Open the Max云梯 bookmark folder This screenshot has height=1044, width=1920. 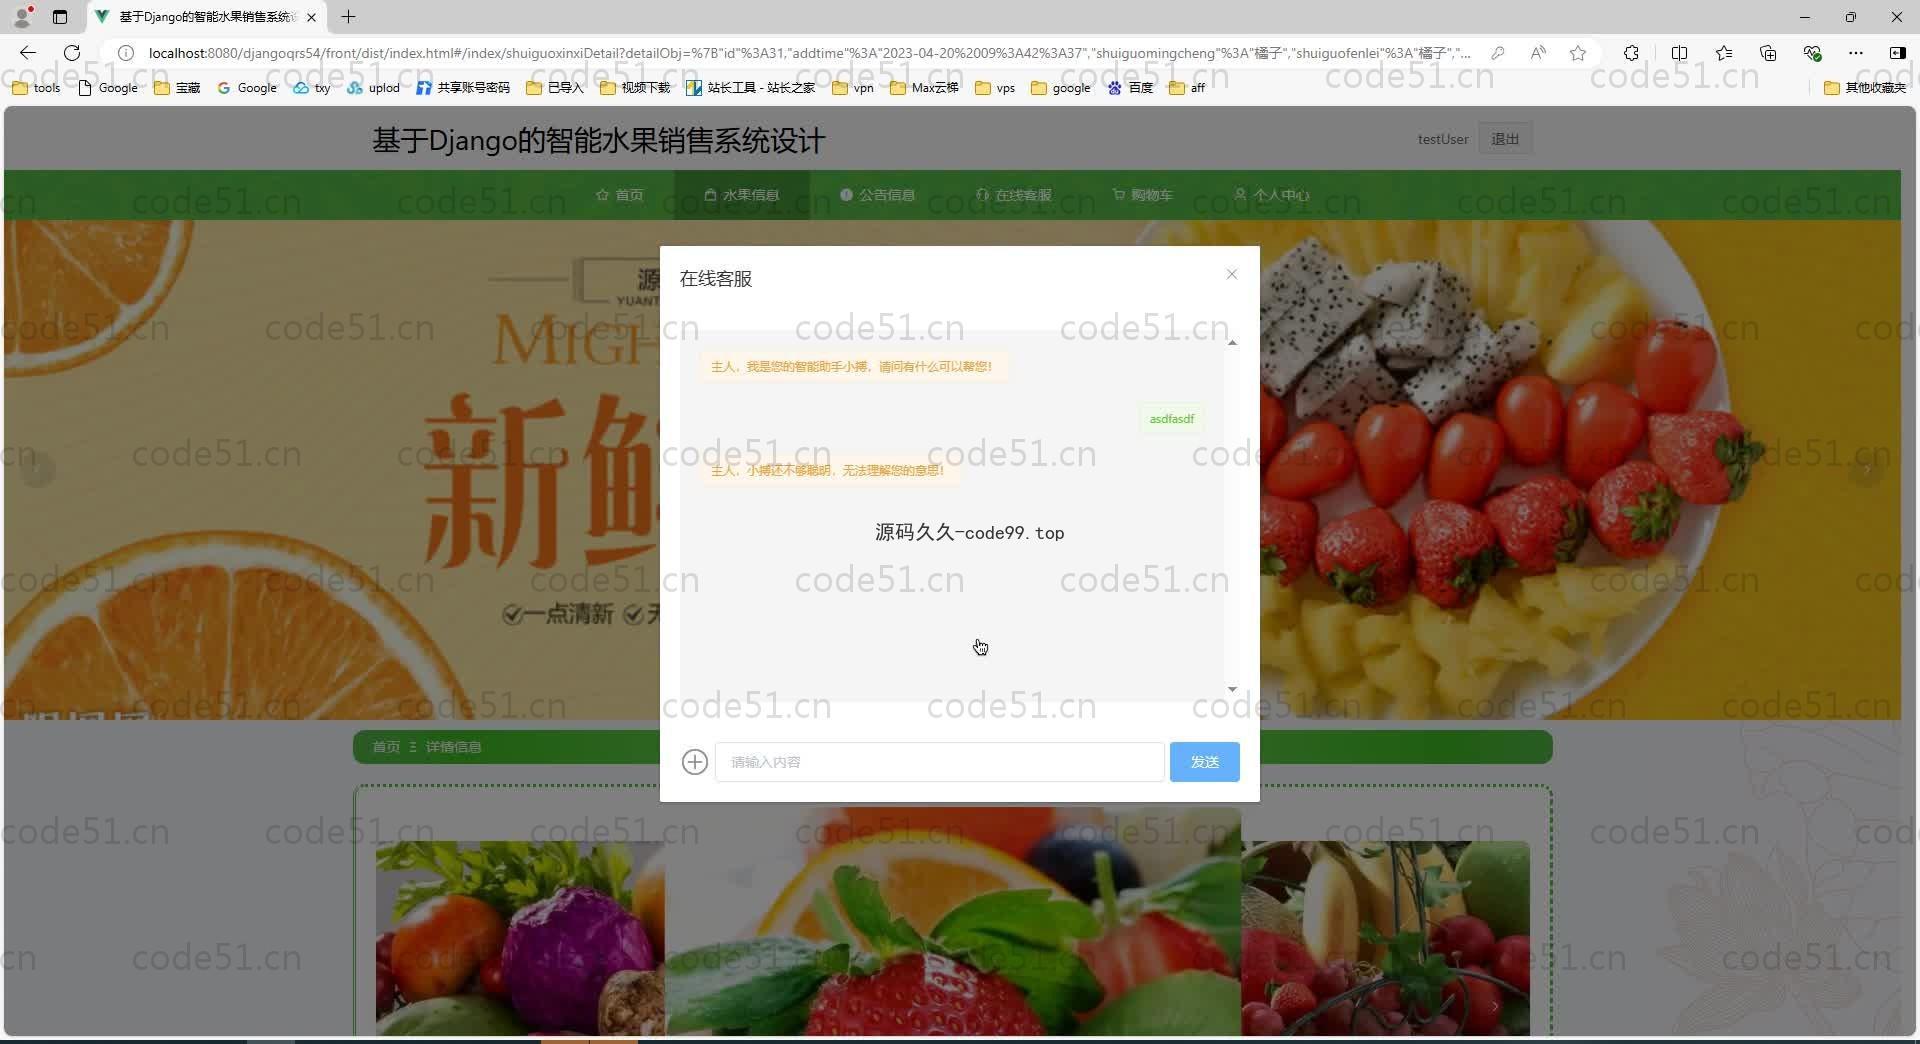click(924, 88)
